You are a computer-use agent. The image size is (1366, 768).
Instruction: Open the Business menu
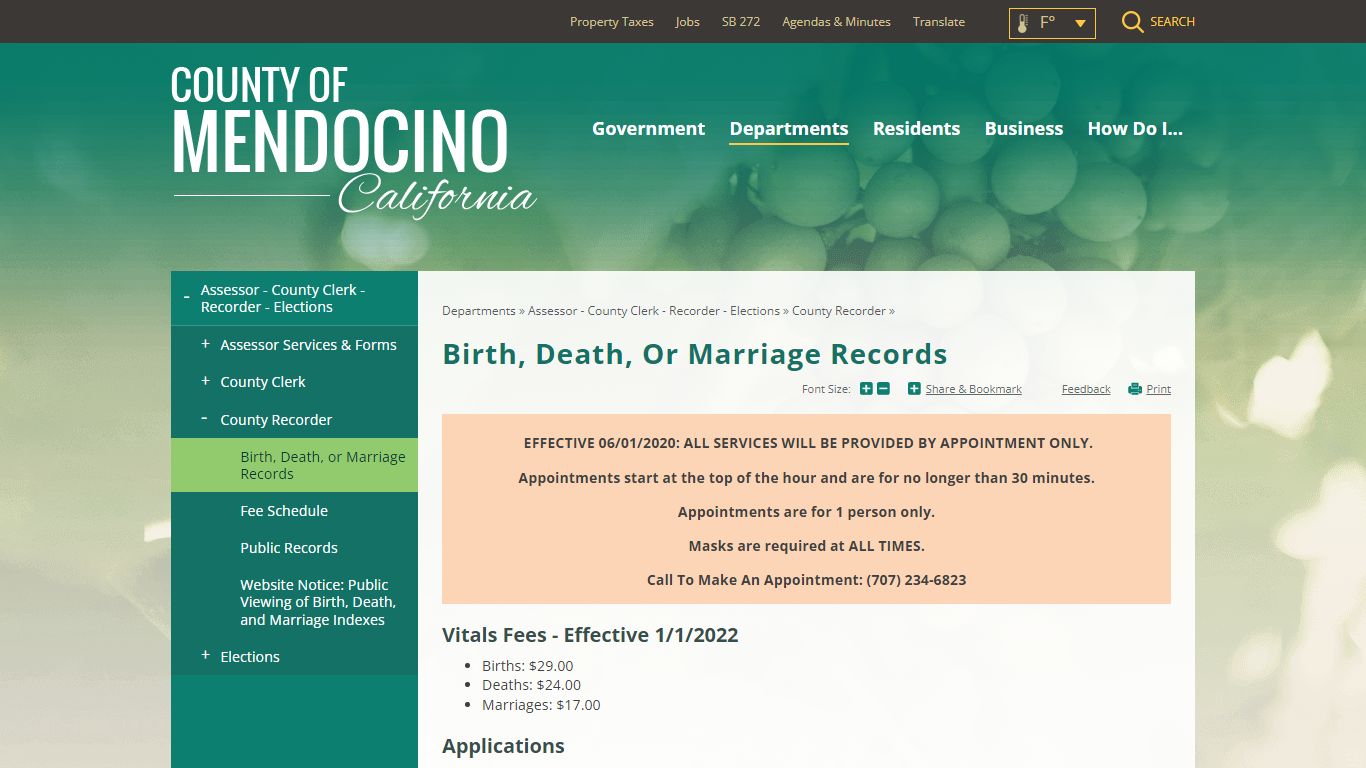[x=1024, y=129]
